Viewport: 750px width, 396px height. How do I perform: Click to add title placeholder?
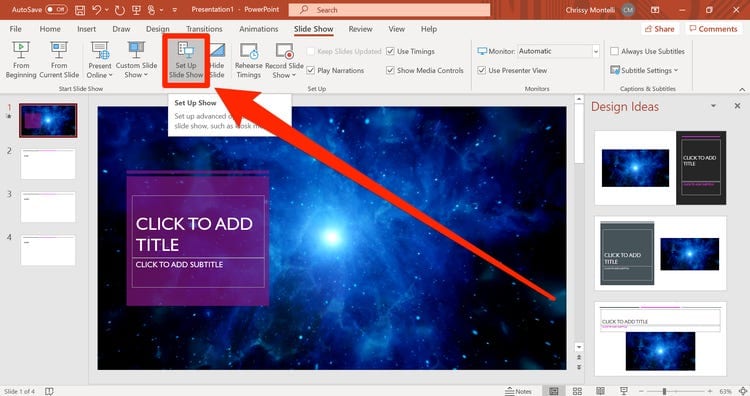point(198,227)
